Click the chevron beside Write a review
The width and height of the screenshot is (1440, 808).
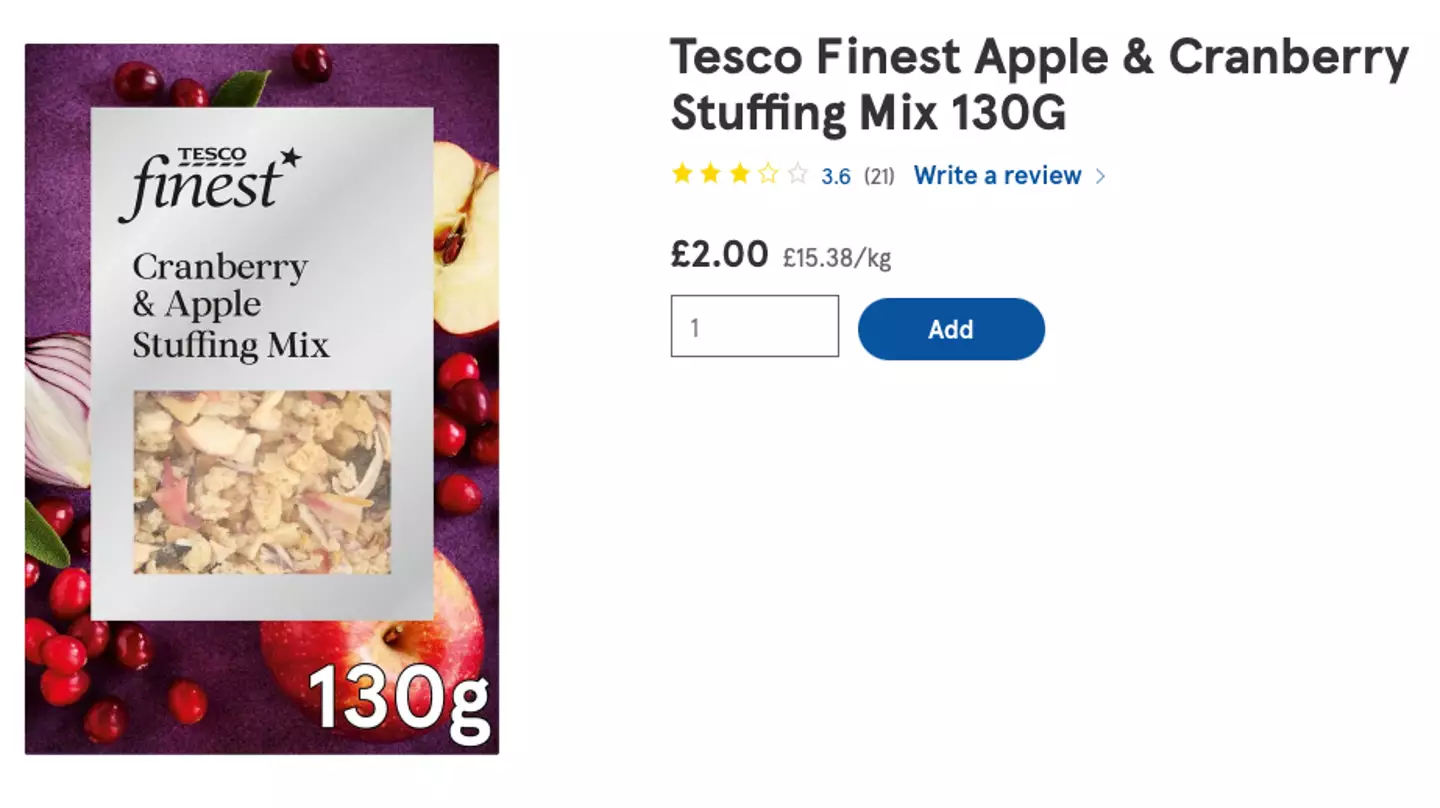point(1100,176)
